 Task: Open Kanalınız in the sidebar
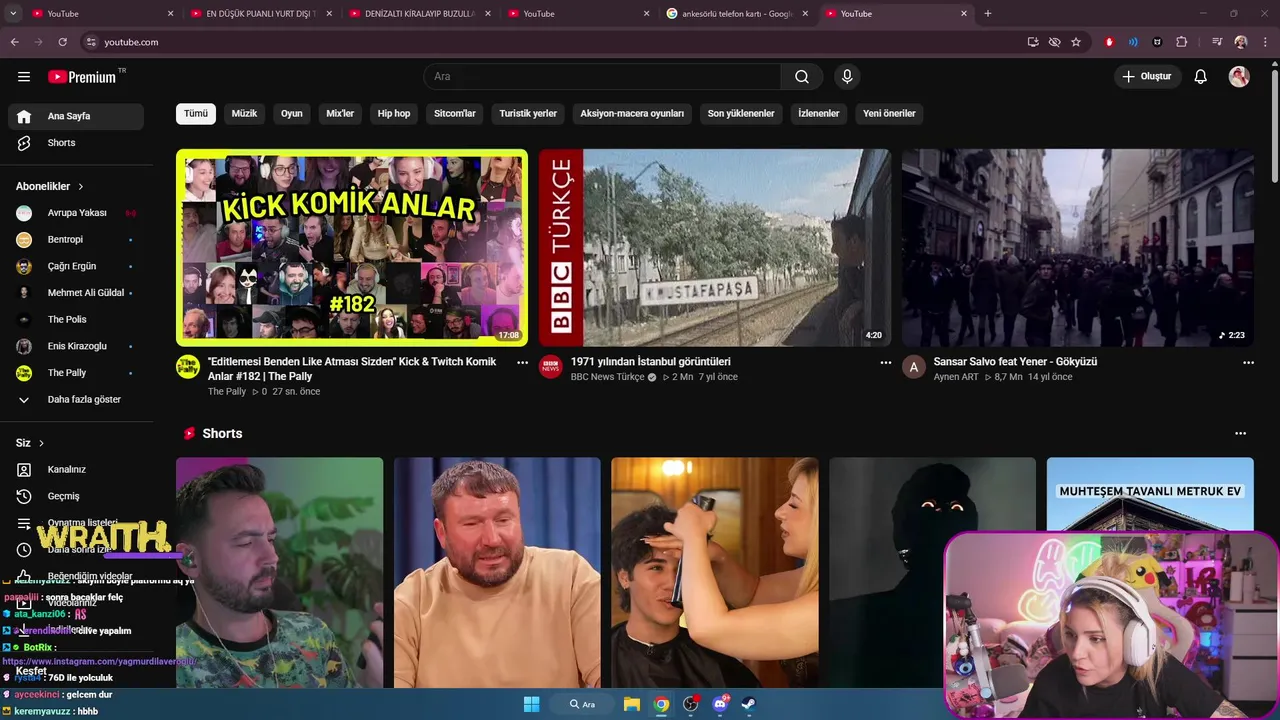tap(76, 469)
